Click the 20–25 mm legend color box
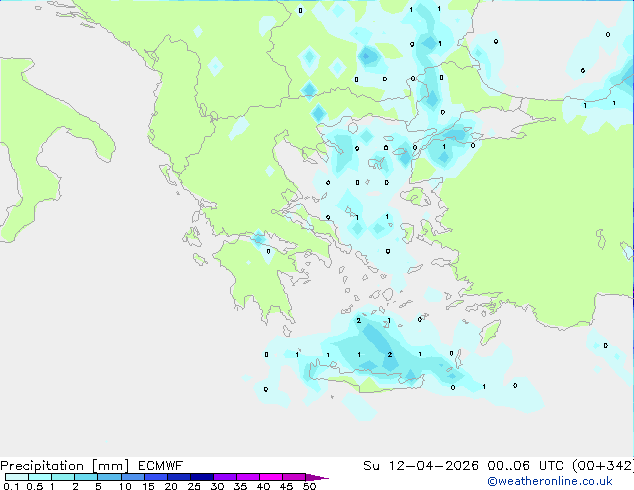This screenshot has width=634, height=490. tap(179, 477)
